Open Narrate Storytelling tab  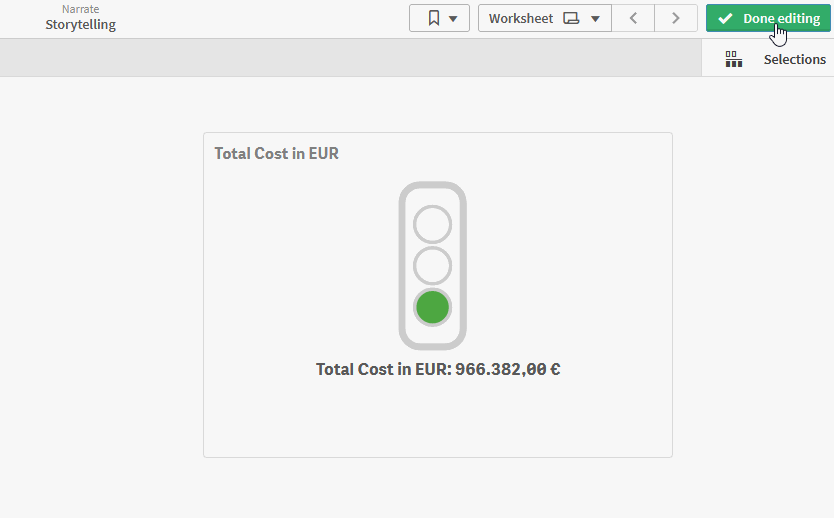tap(80, 18)
